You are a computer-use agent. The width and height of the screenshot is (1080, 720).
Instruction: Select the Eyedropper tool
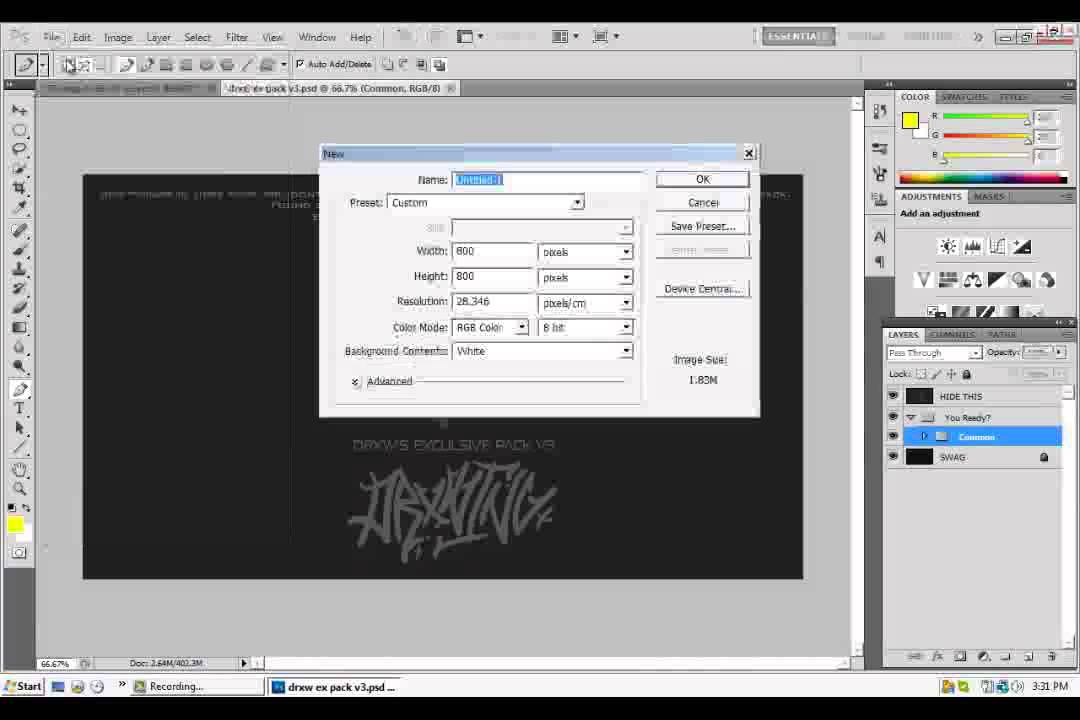tap(19, 207)
